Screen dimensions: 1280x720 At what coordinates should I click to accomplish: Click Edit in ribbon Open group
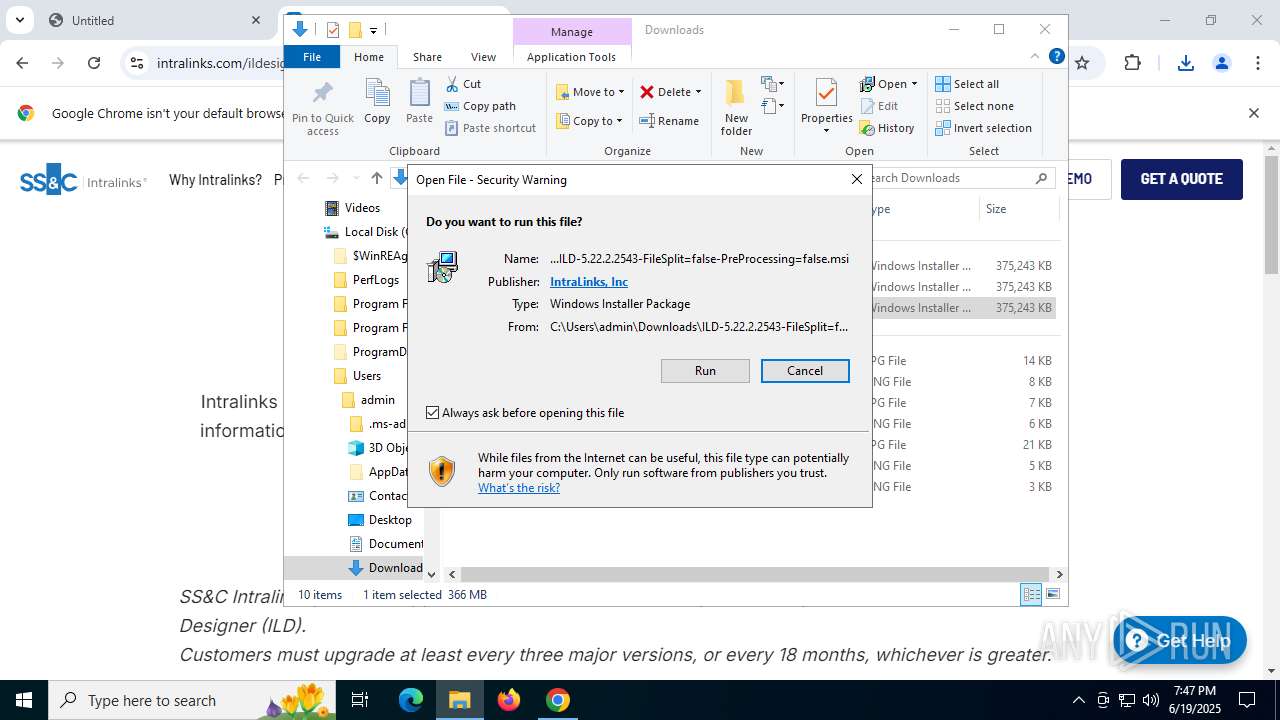coord(879,106)
